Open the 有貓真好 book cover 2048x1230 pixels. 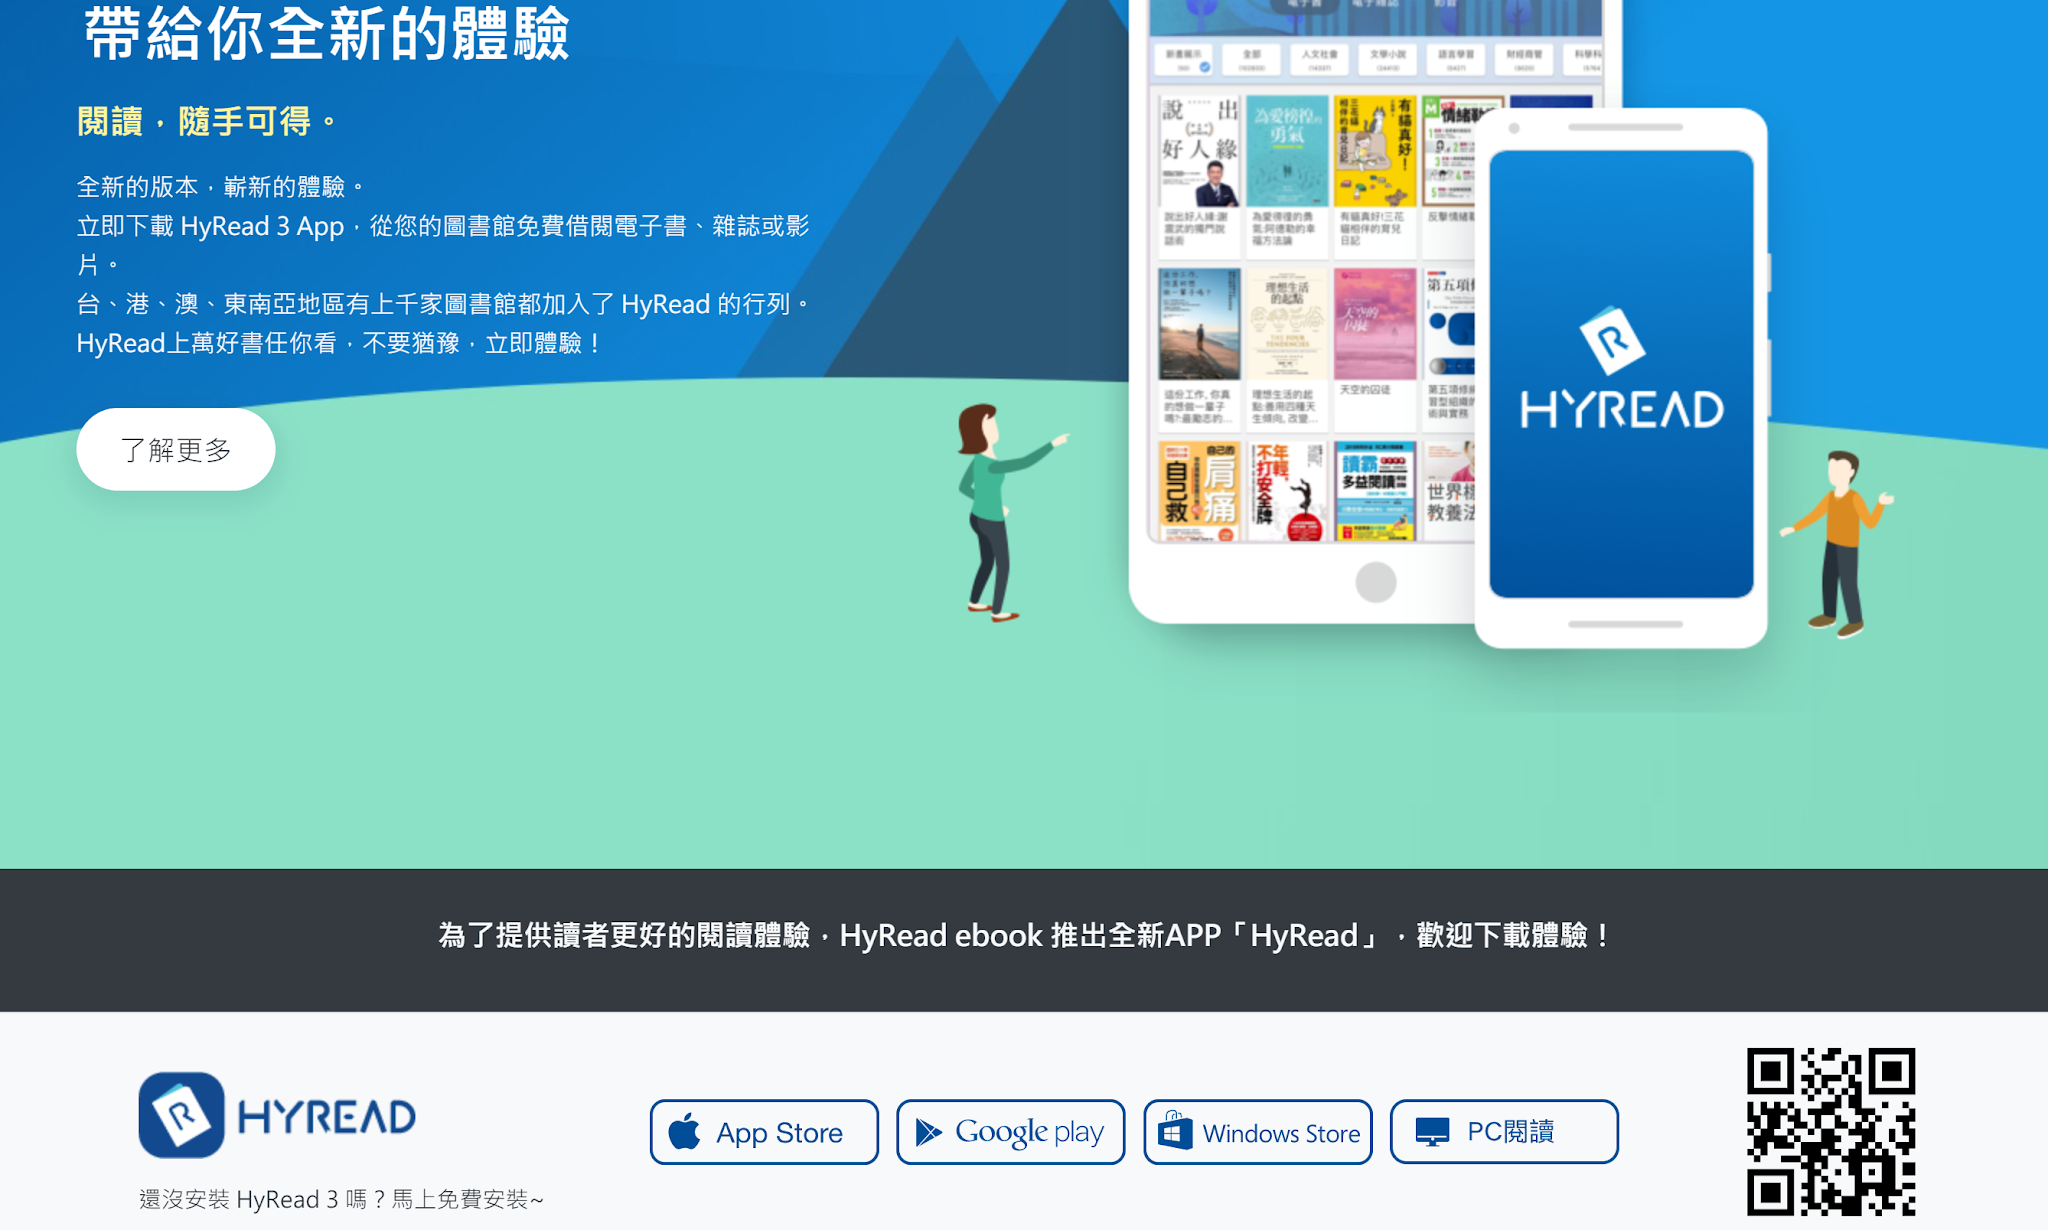pos(1375,150)
